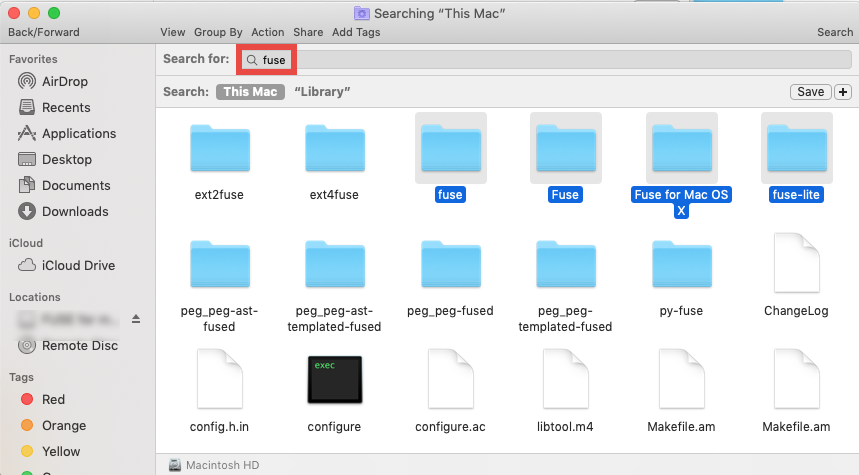Screen dimensions: 859x475
Task: Select the ChangeLog document icon
Action: (x=797, y=264)
